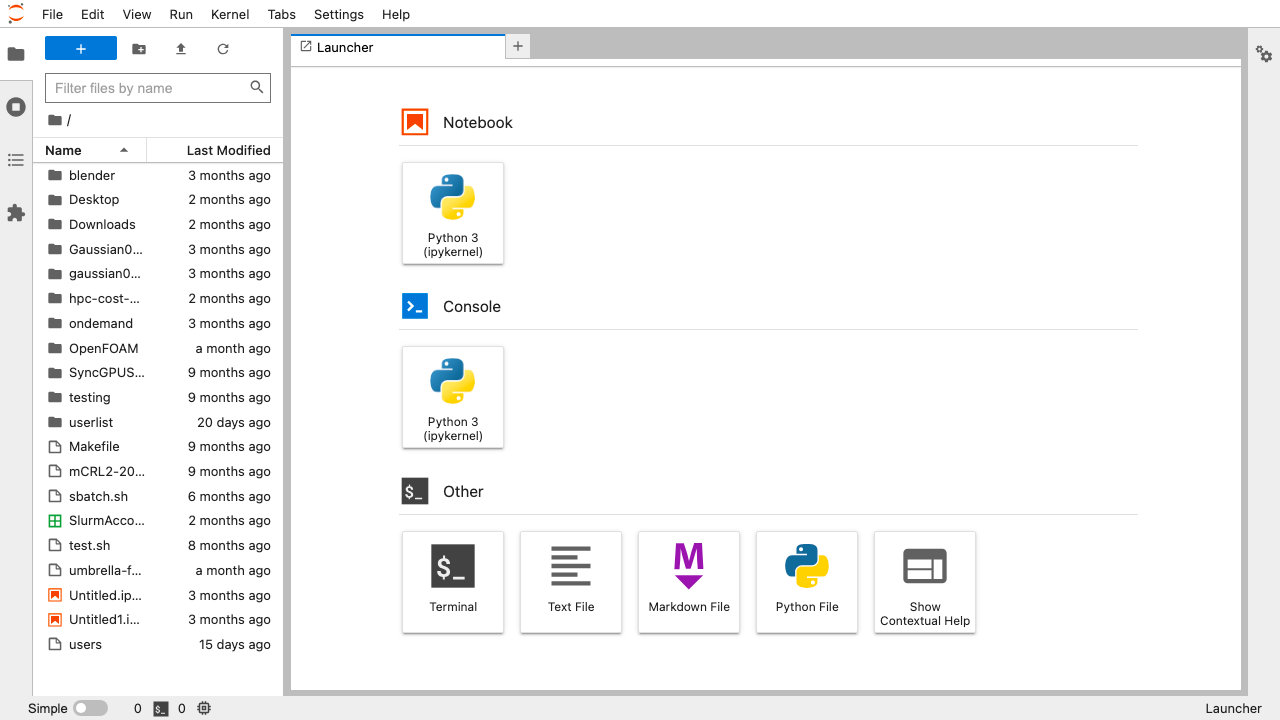This screenshot has height=720, width=1280.
Task: Click the Show Contextual Help card
Action: coord(925,582)
